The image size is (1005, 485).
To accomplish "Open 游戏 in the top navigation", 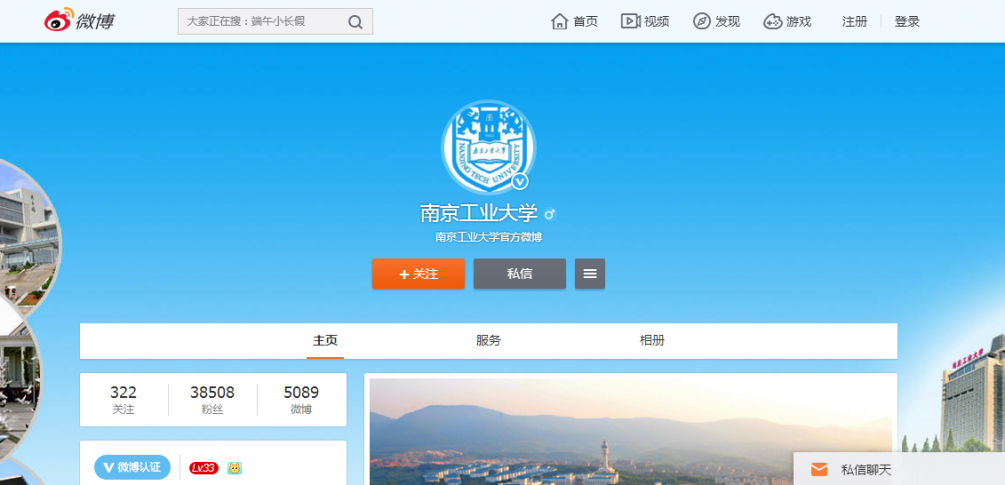I will [787, 21].
